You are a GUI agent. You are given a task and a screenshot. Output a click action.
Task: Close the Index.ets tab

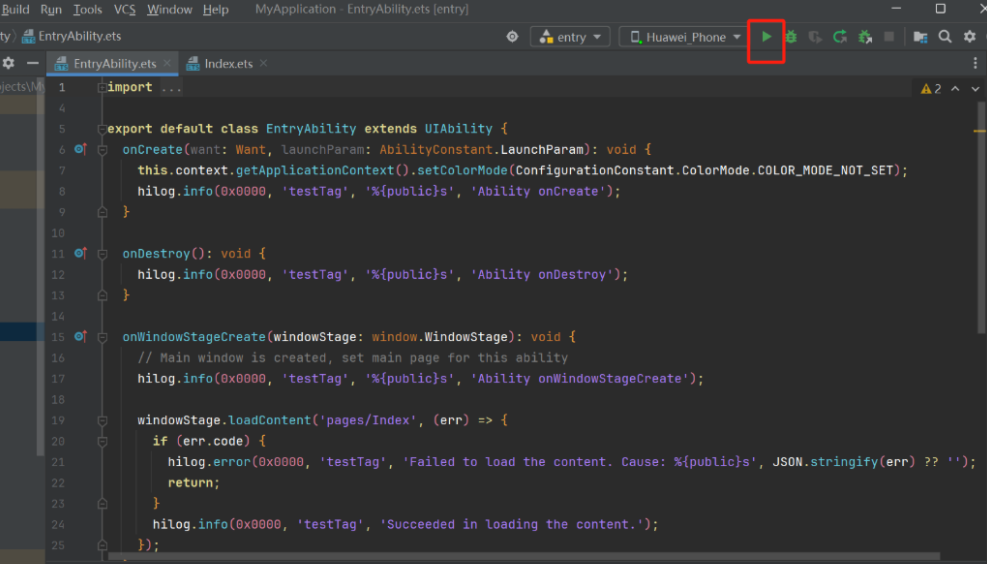click(263, 63)
